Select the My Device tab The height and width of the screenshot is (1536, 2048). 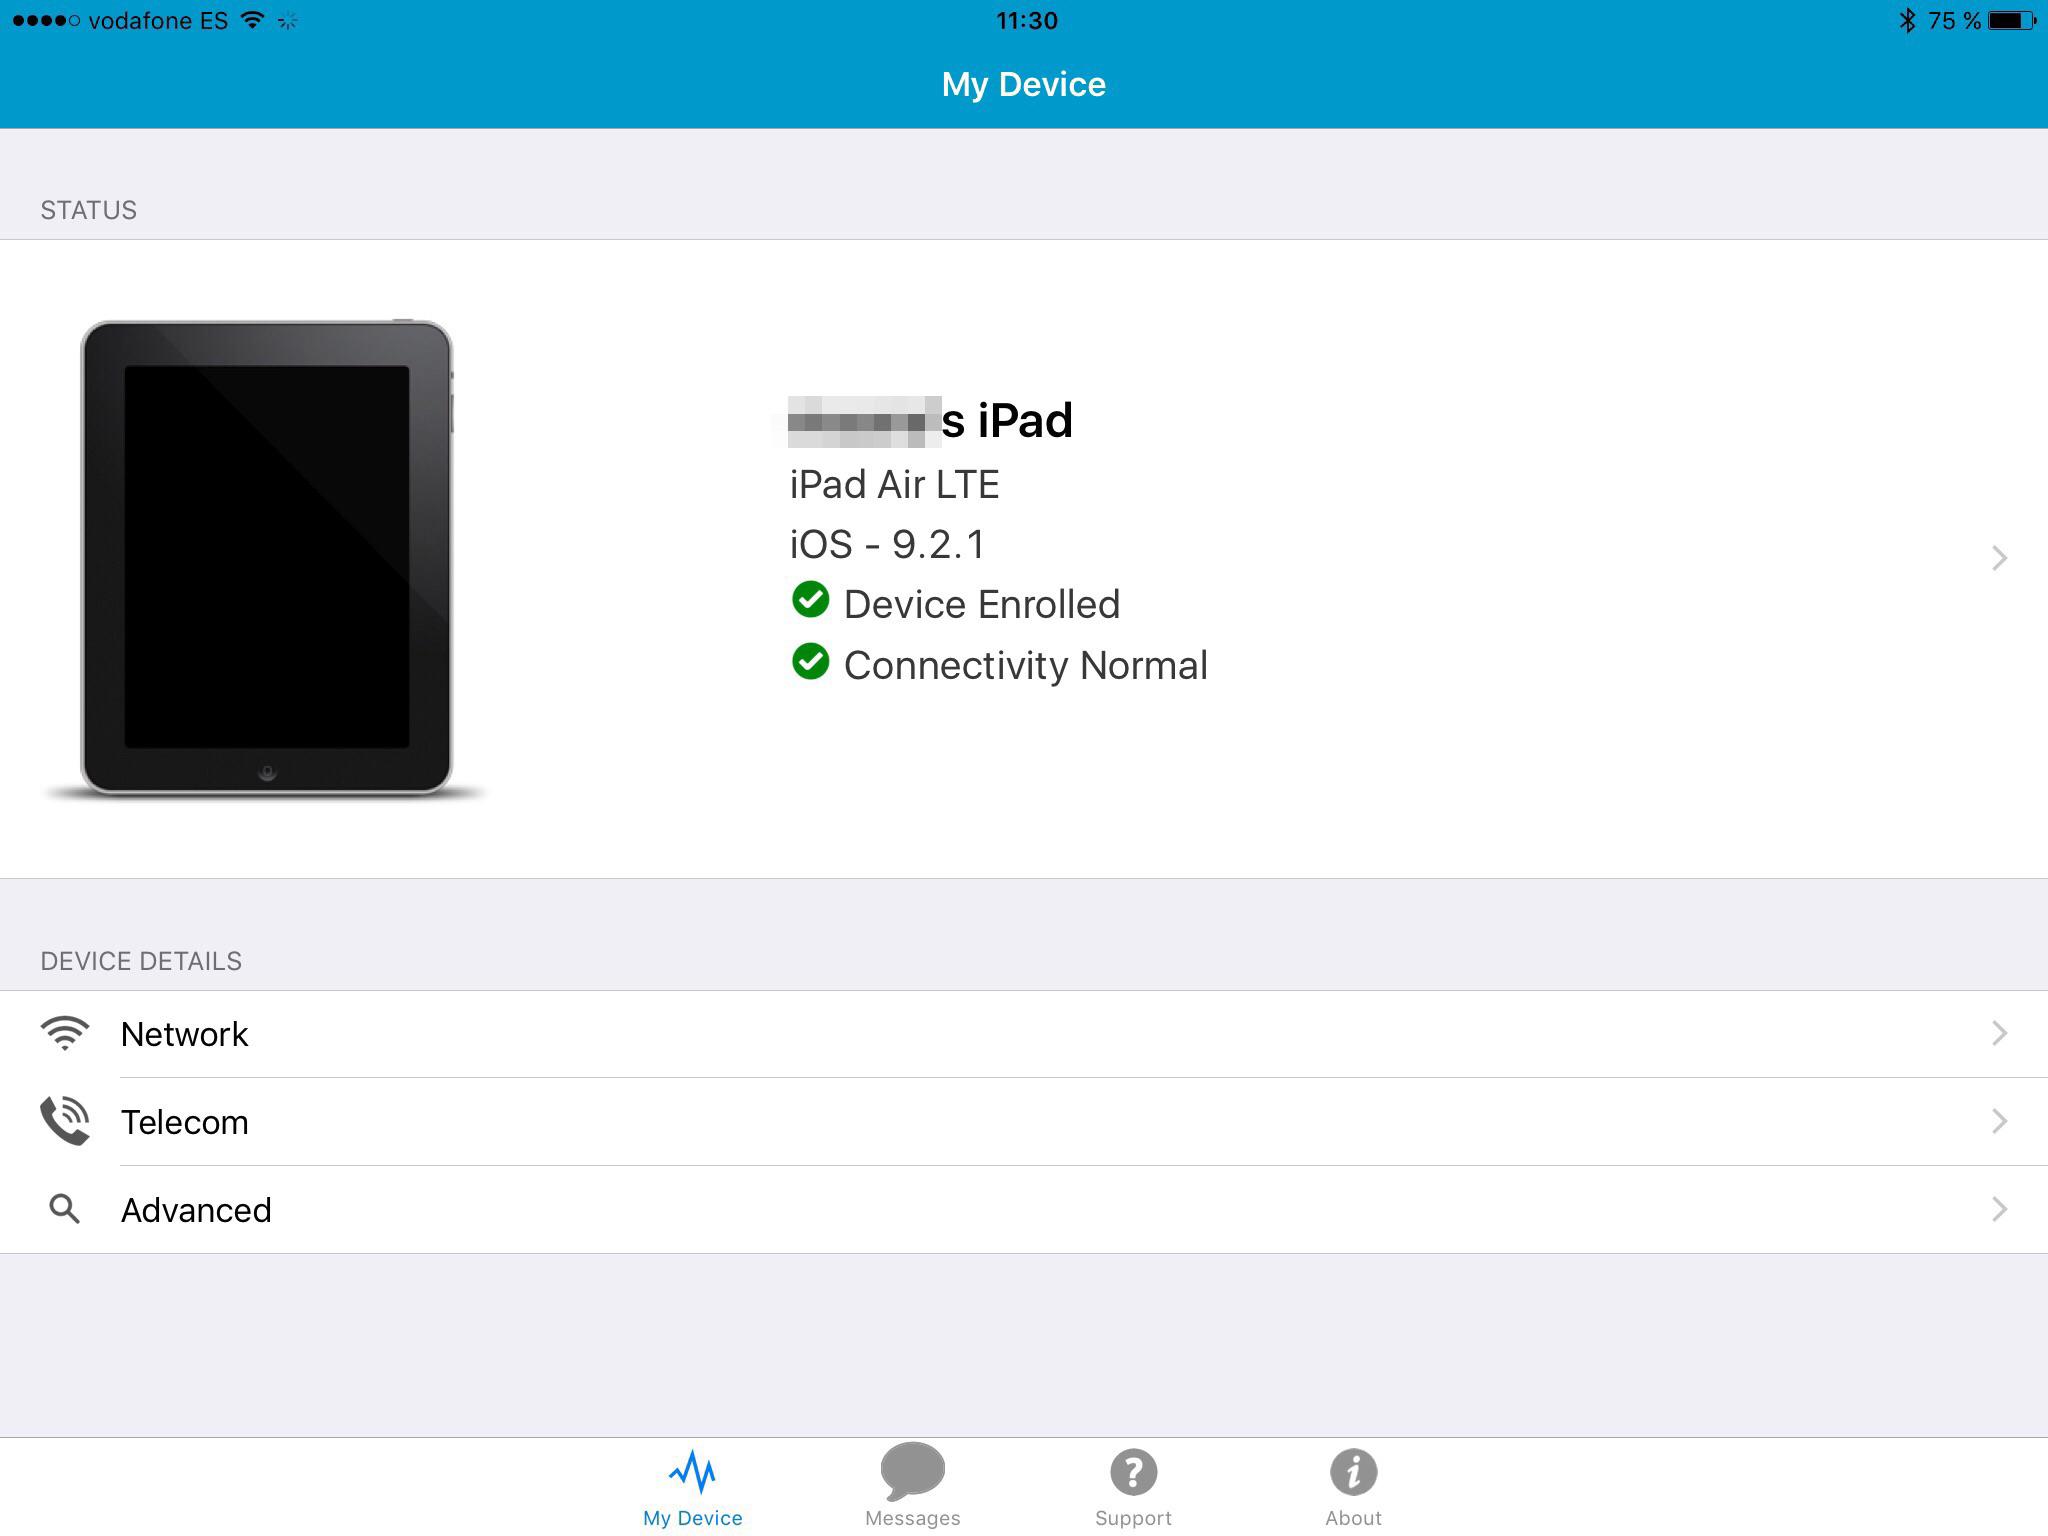coord(693,1486)
